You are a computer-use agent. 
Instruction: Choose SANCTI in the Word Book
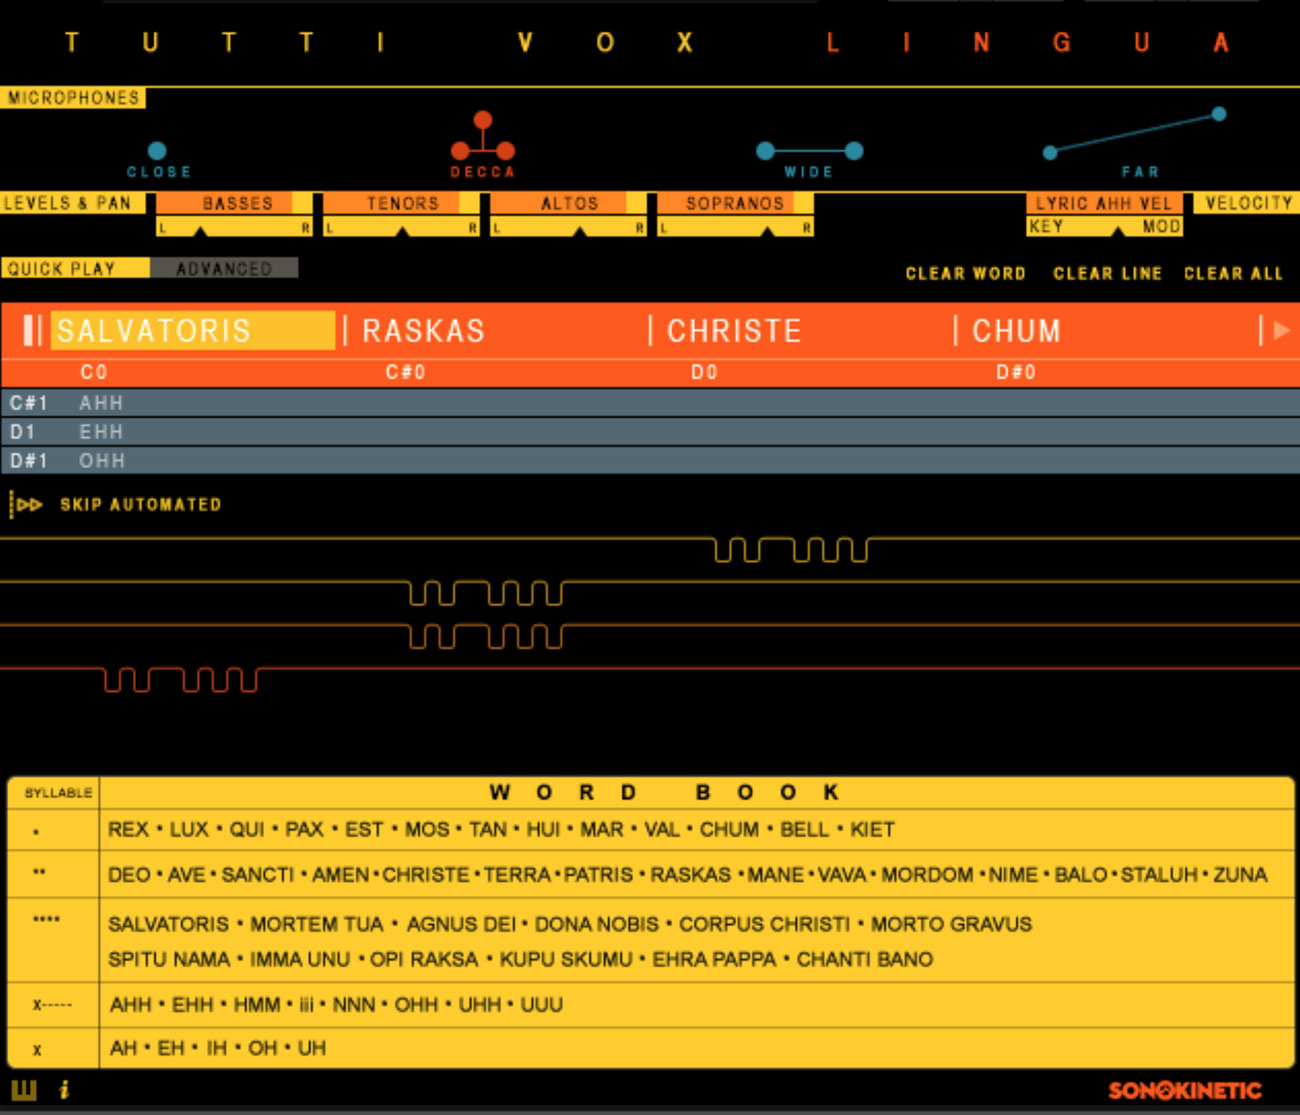(x=257, y=875)
